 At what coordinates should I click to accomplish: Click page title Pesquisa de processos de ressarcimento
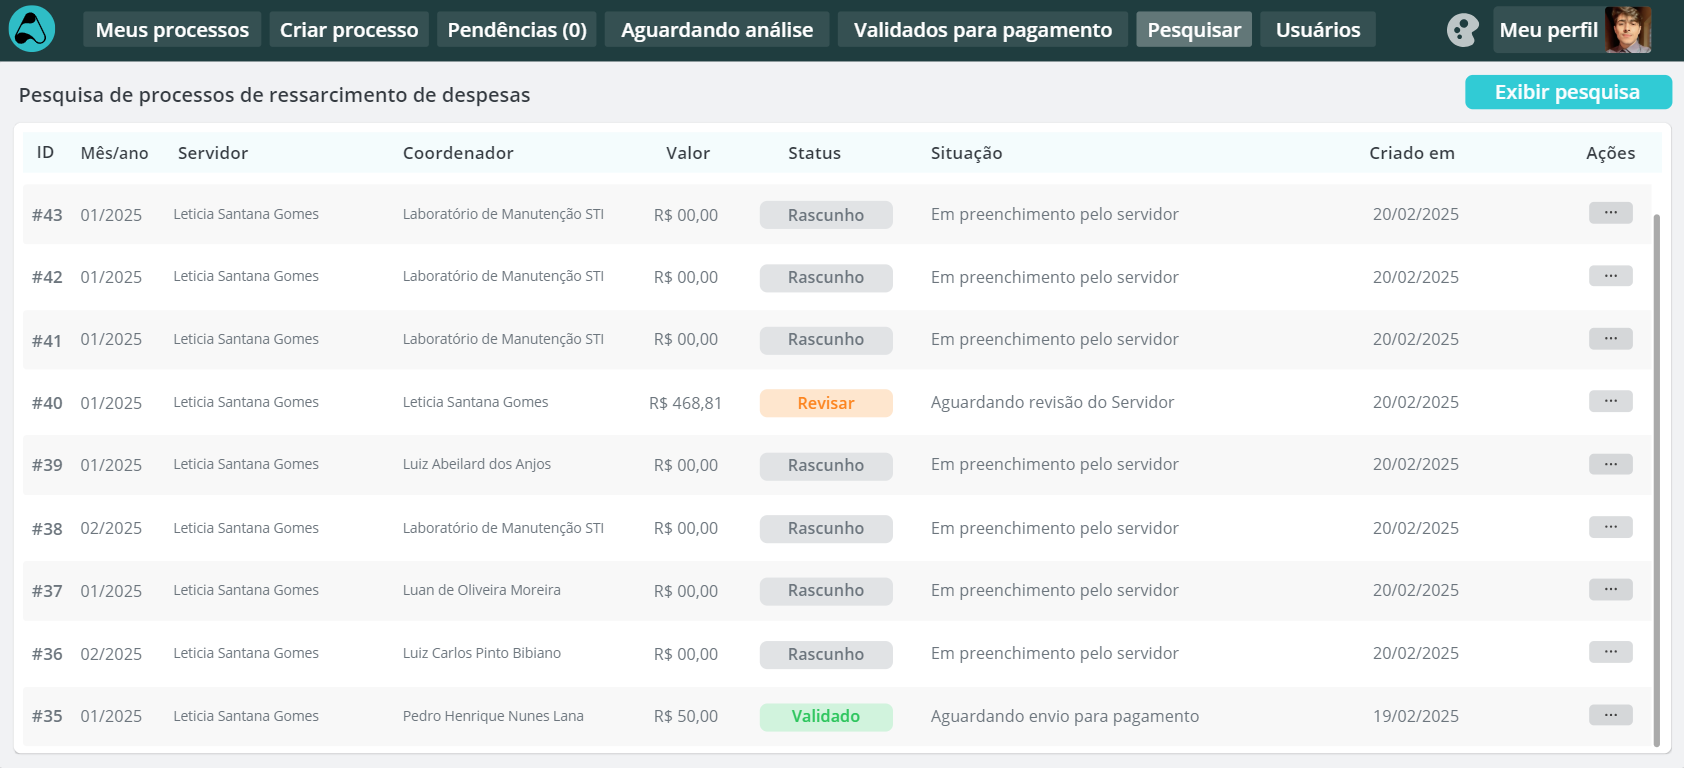click(275, 95)
